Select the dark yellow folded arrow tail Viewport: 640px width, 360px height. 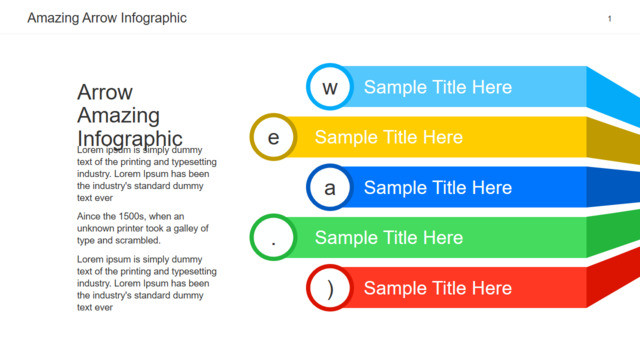click(x=613, y=140)
